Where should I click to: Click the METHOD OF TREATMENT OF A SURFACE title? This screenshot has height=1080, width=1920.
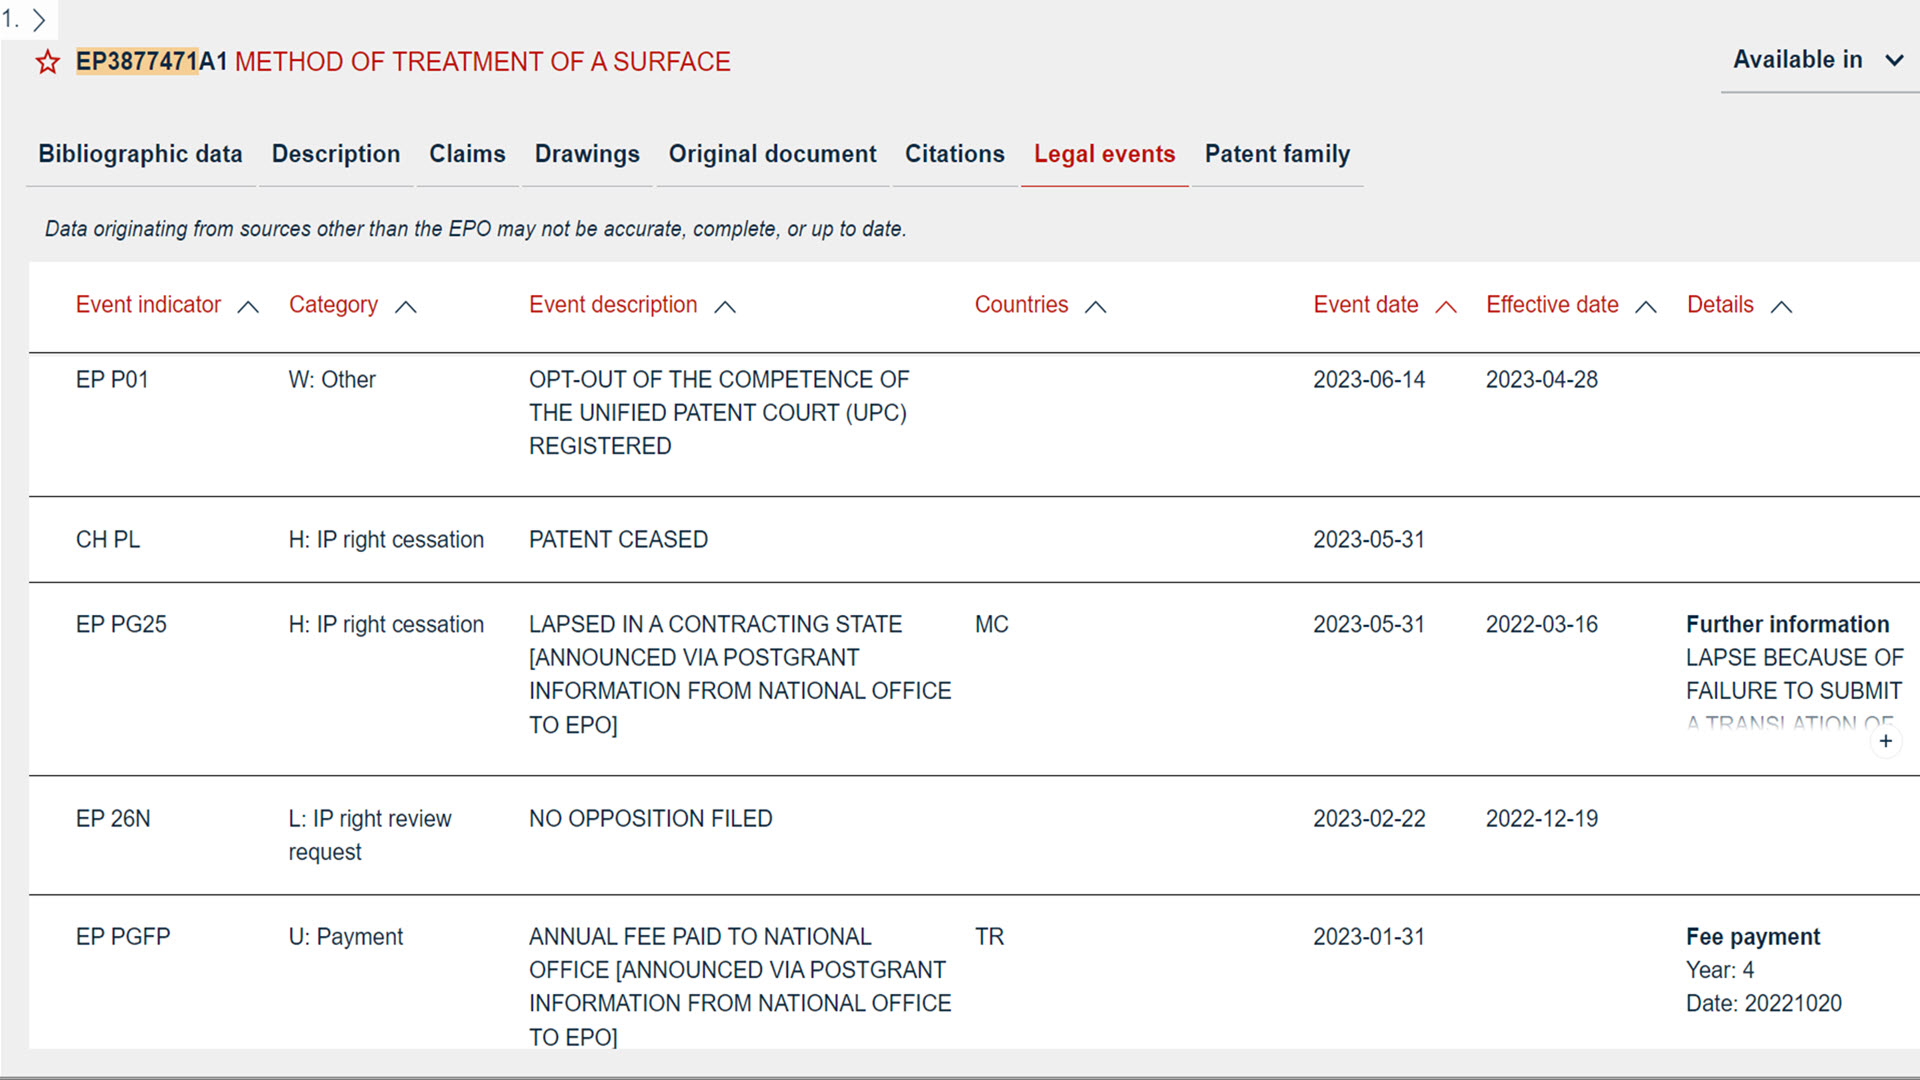click(482, 62)
